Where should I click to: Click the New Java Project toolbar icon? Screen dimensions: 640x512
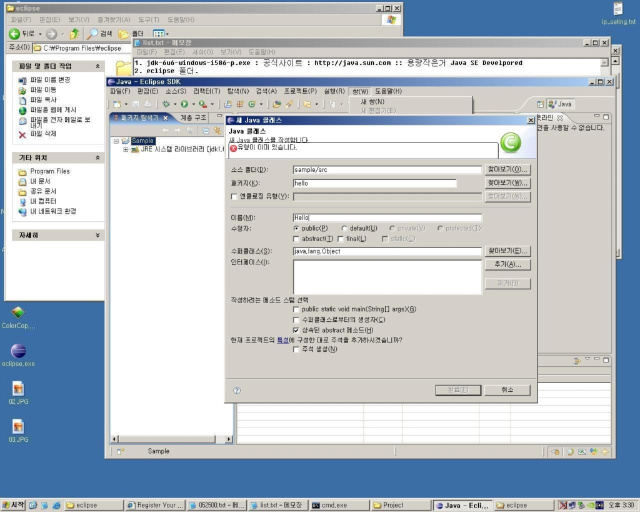228,104
